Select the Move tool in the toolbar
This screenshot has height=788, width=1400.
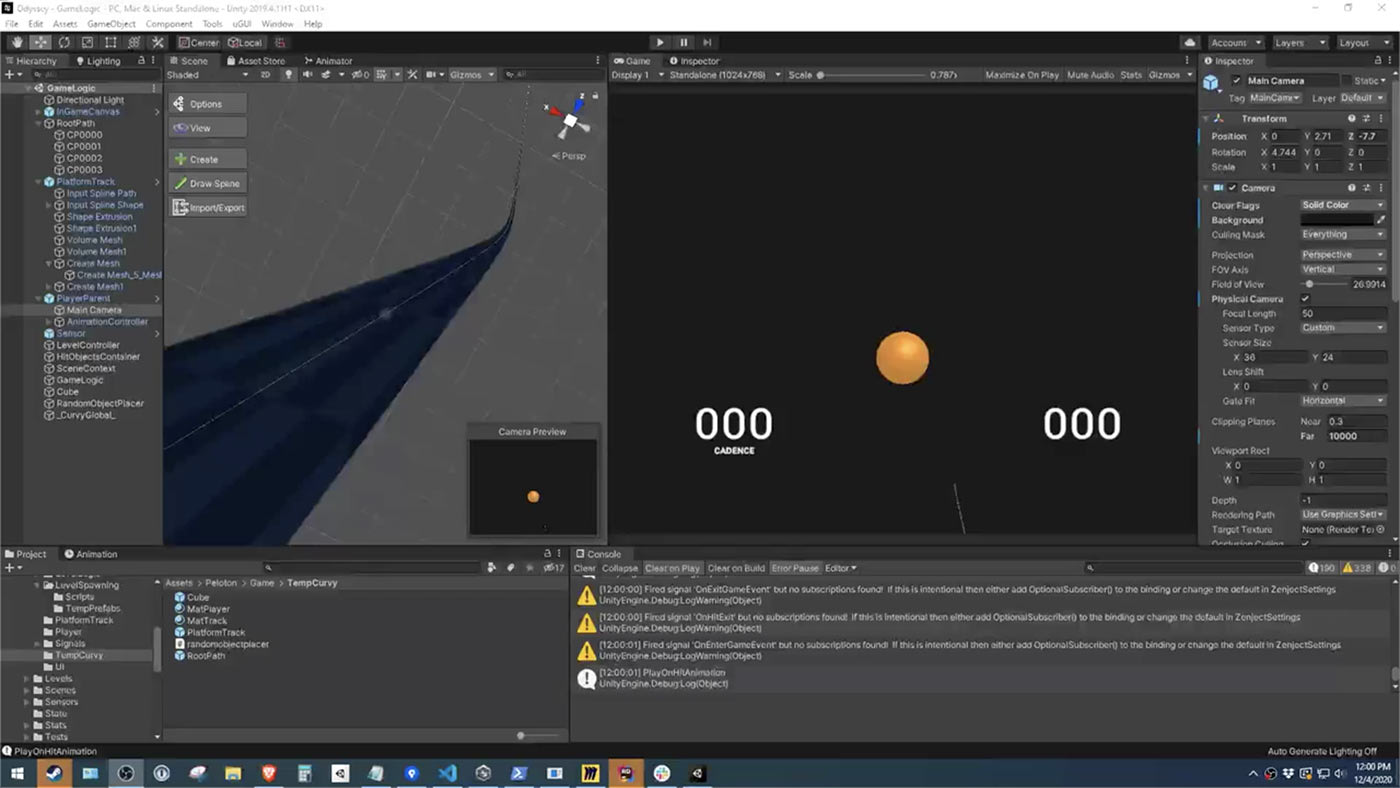[x=41, y=43]
